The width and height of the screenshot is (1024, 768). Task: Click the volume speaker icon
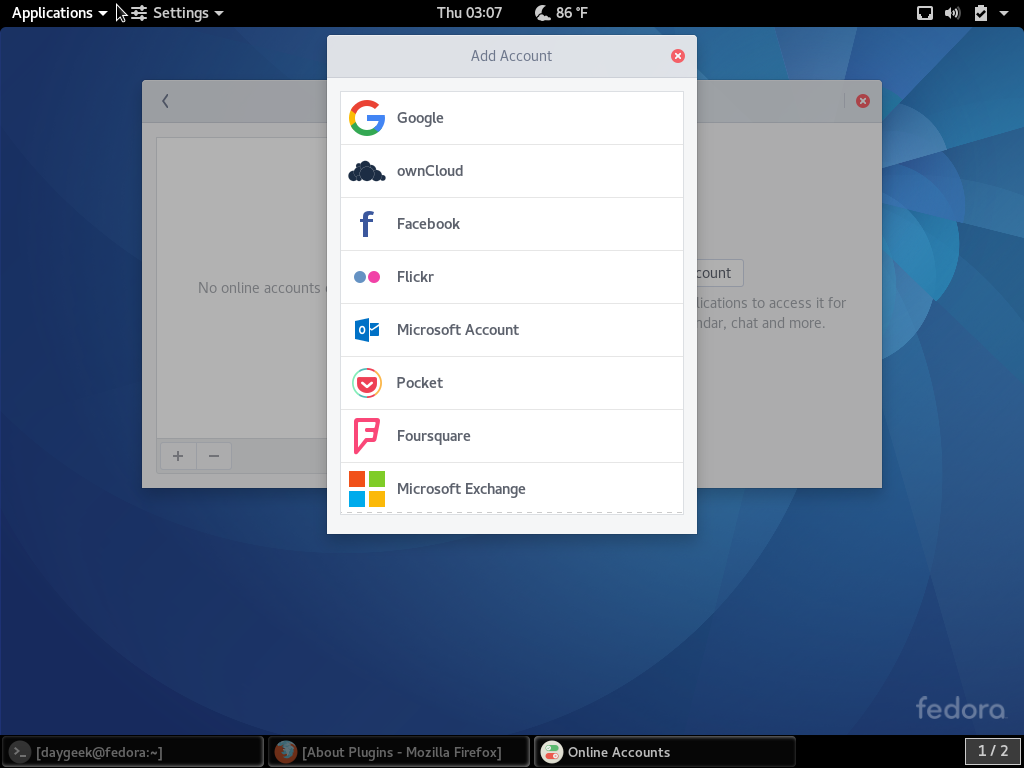coord(952,13)
